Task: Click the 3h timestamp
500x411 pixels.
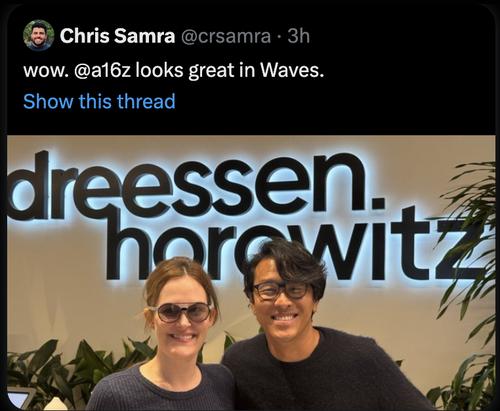Action: point(299,36)
